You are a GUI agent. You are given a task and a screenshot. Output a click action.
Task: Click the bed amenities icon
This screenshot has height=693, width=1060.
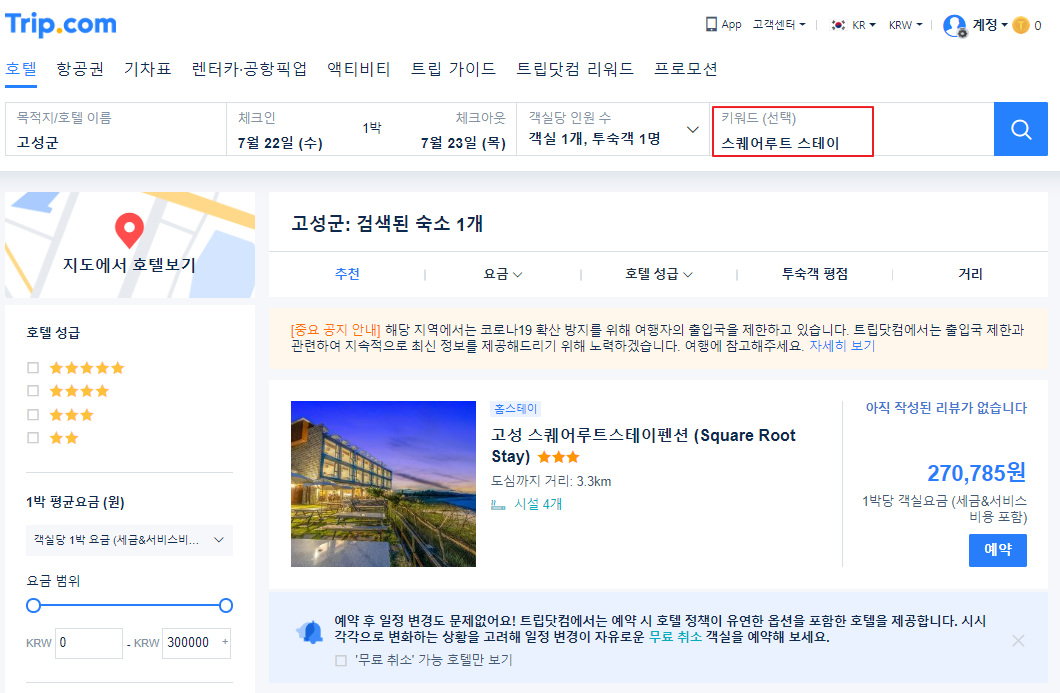498,504
